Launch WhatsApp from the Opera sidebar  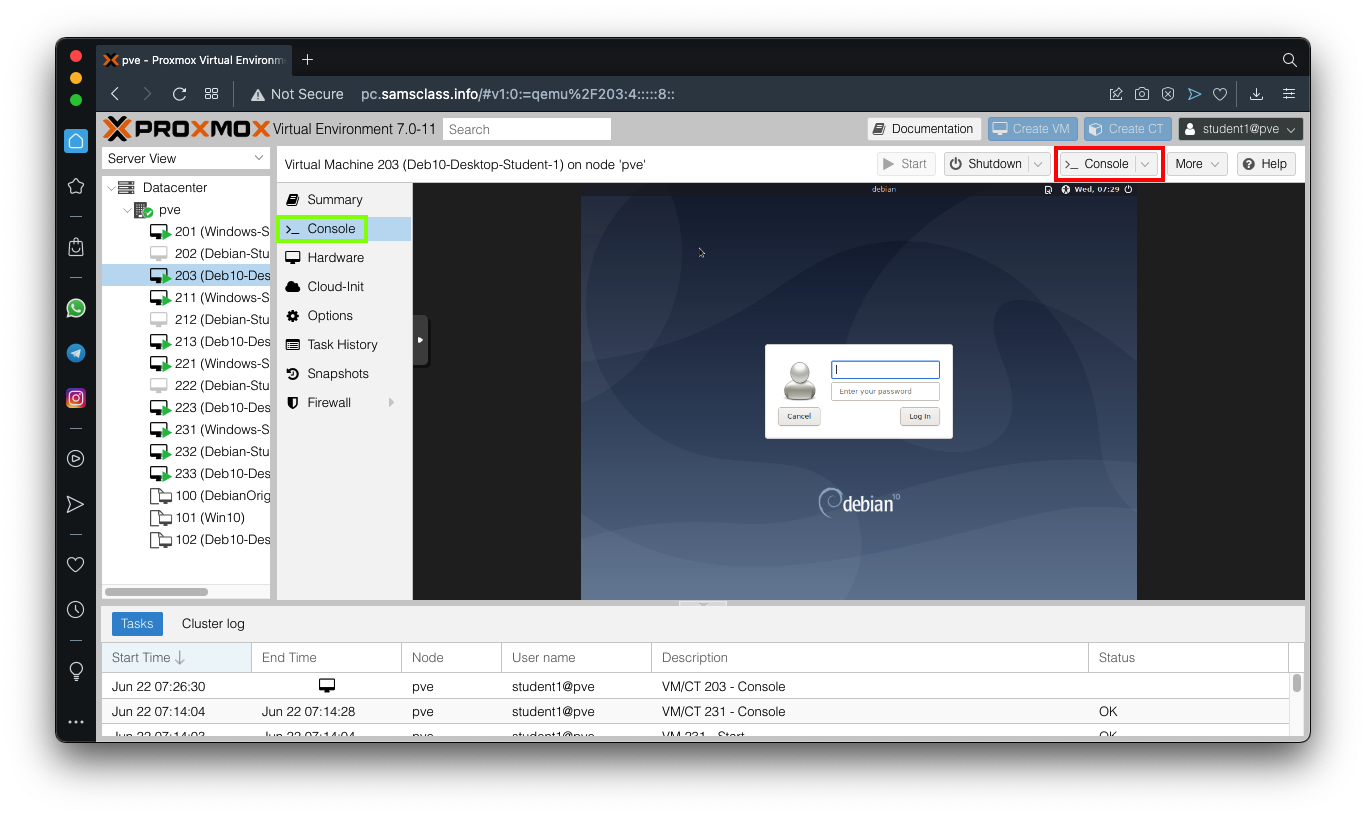pos(76,308)
